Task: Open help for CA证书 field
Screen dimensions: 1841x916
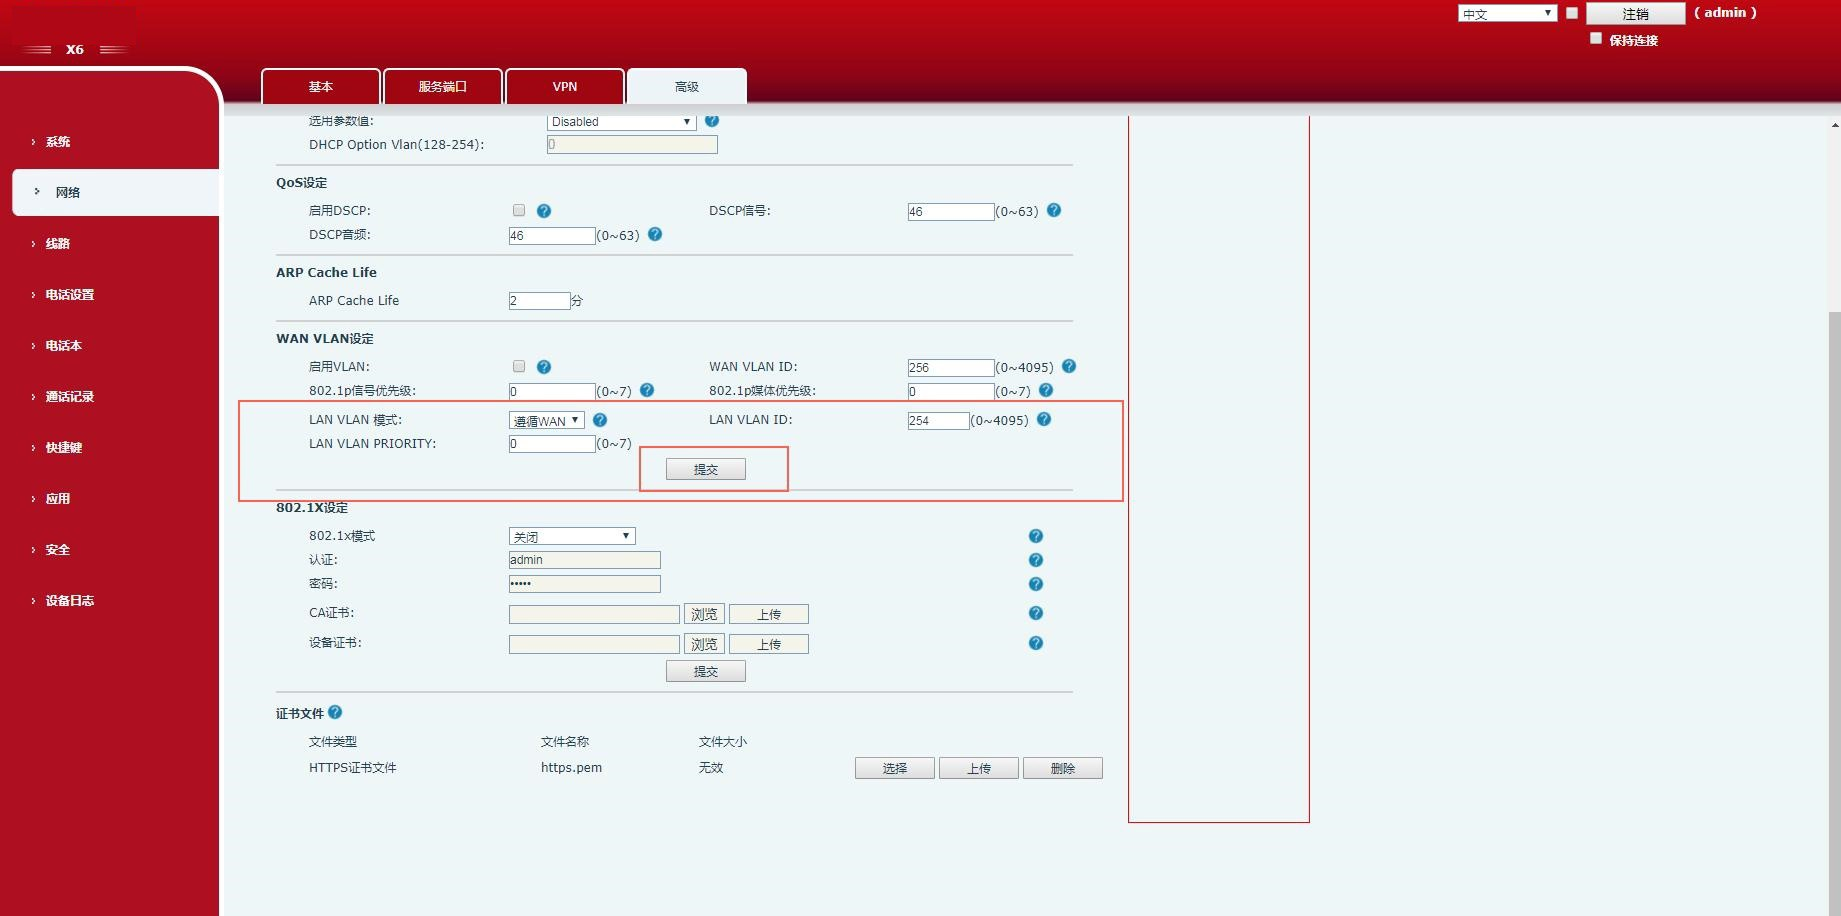Action: click(x=1035, y=612)
